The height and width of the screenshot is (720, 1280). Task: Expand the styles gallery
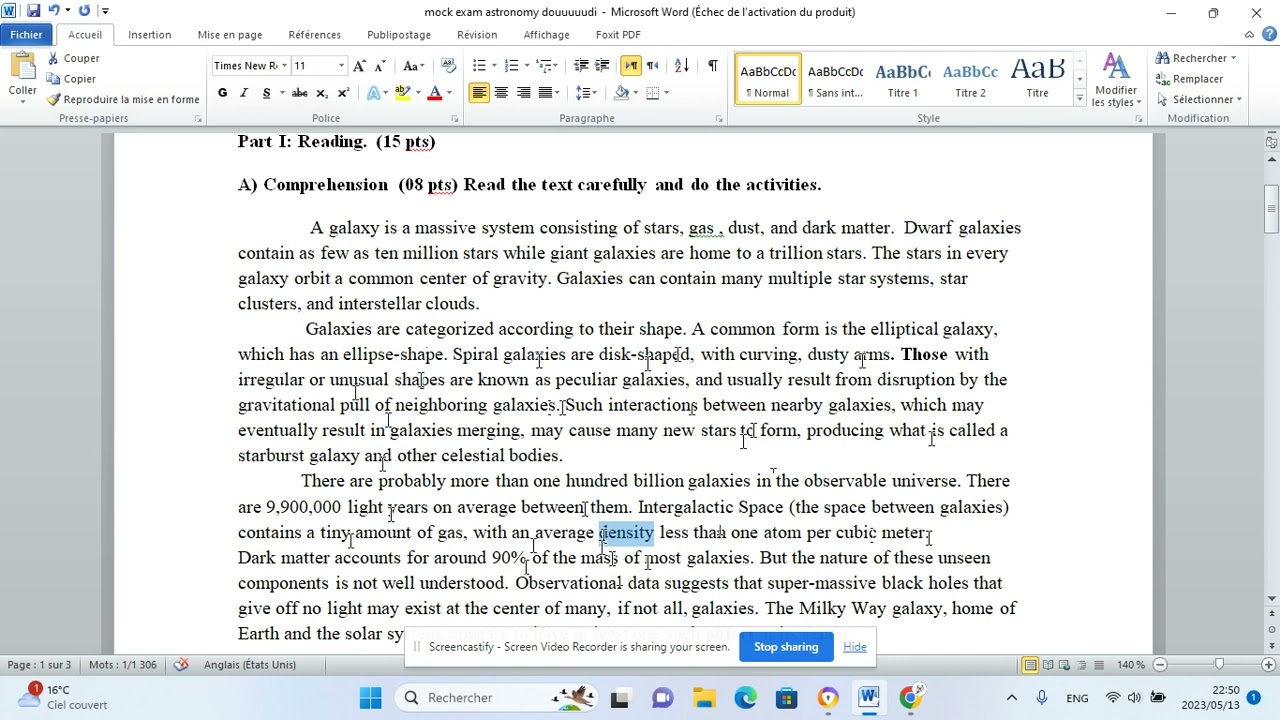(1080, 99)
